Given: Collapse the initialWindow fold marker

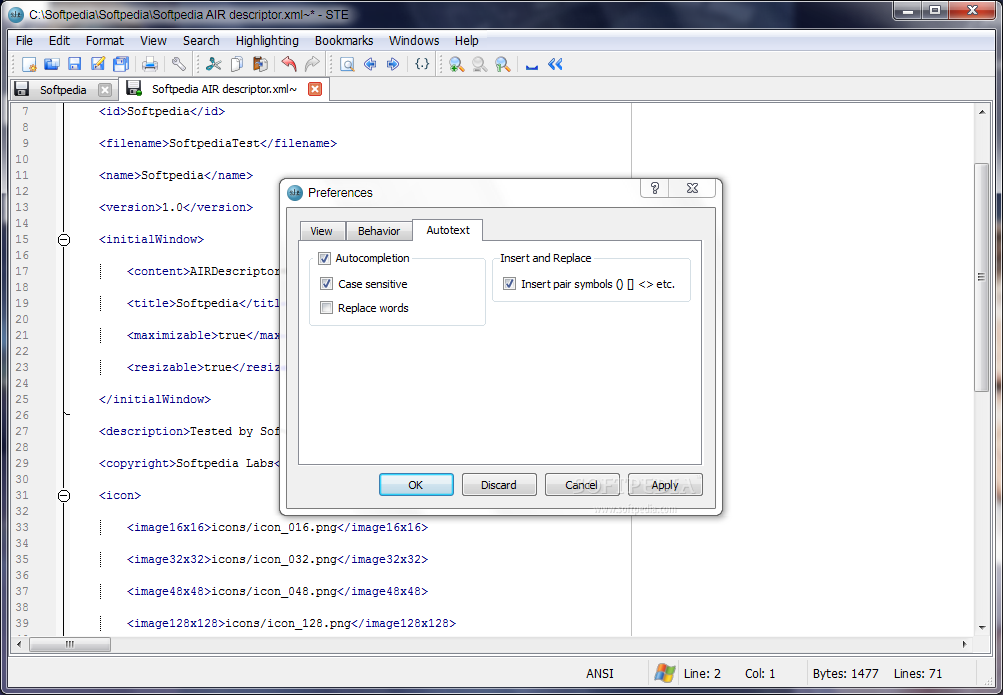Looking at the screenshot, I should point(64,240).
